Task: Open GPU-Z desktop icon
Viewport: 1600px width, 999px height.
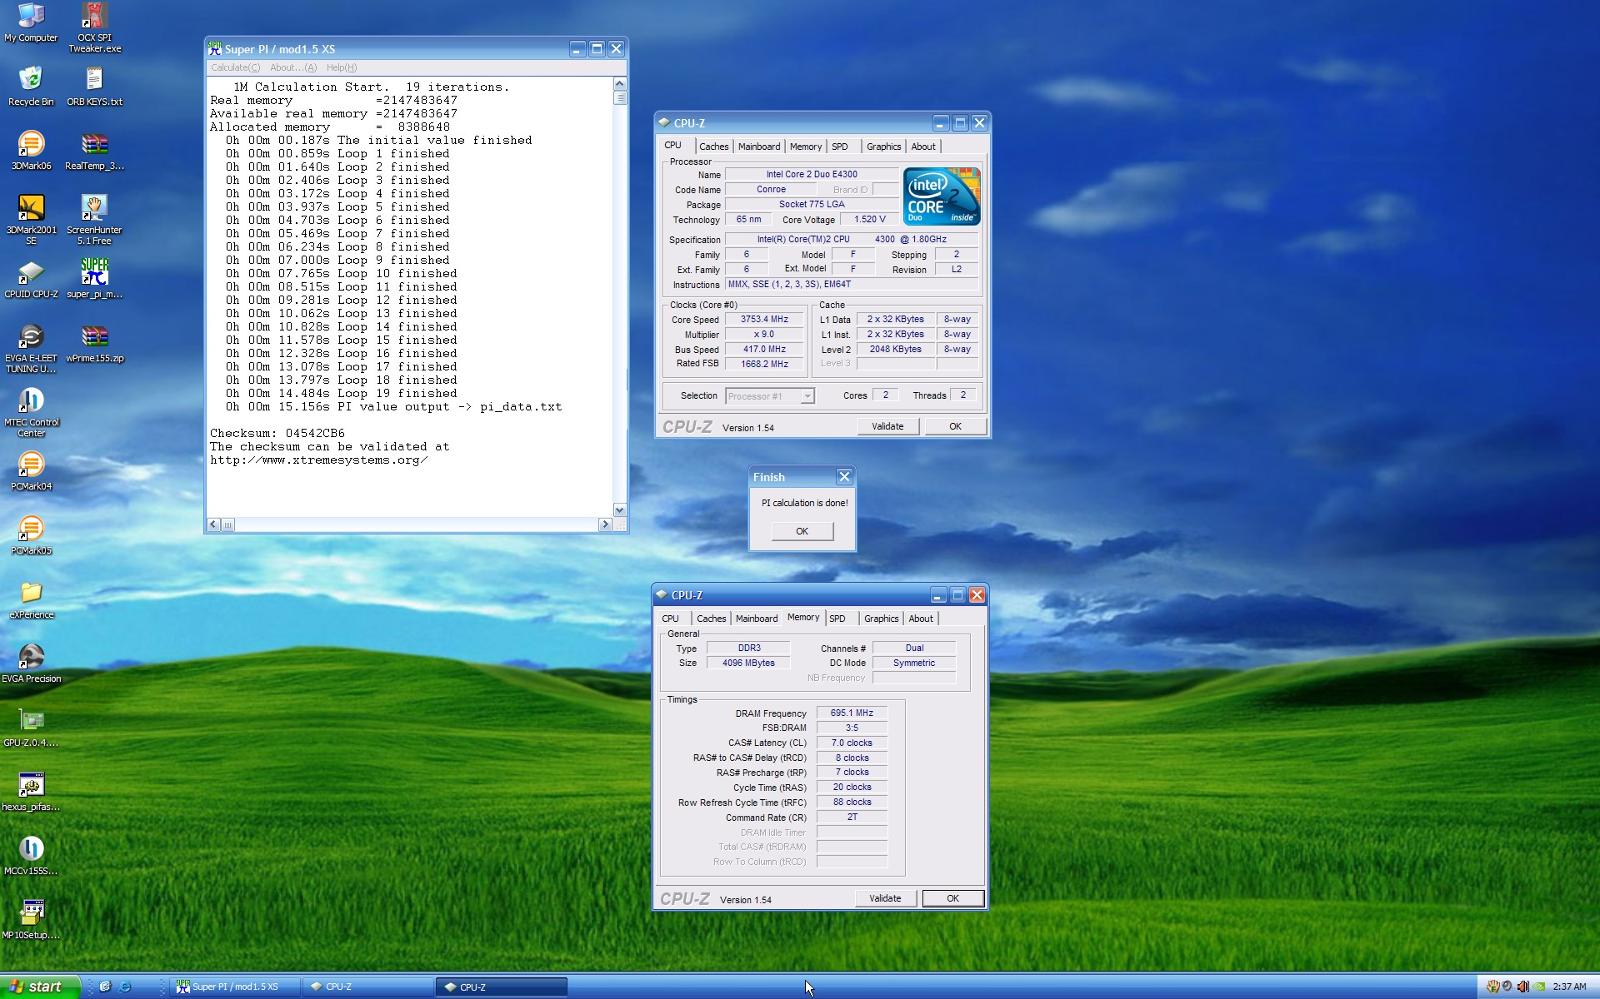Action: [31, 728]
